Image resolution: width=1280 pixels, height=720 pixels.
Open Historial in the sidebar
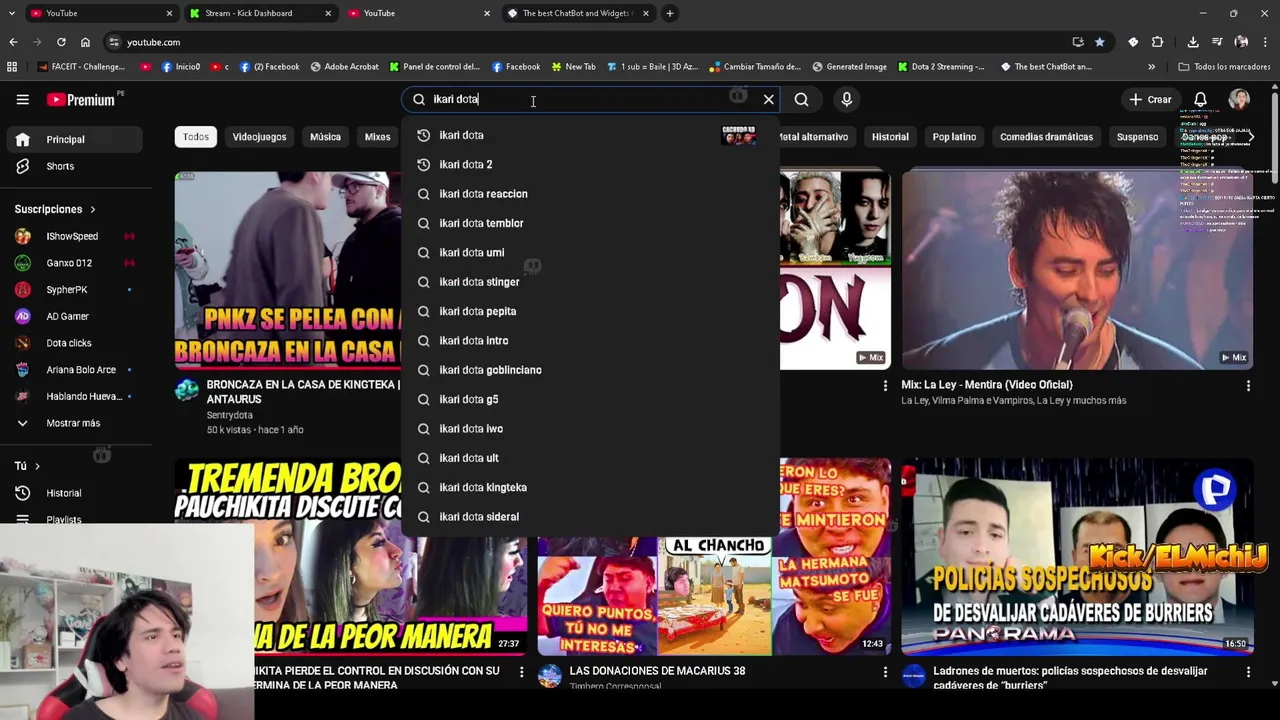[x=73, y=493]
